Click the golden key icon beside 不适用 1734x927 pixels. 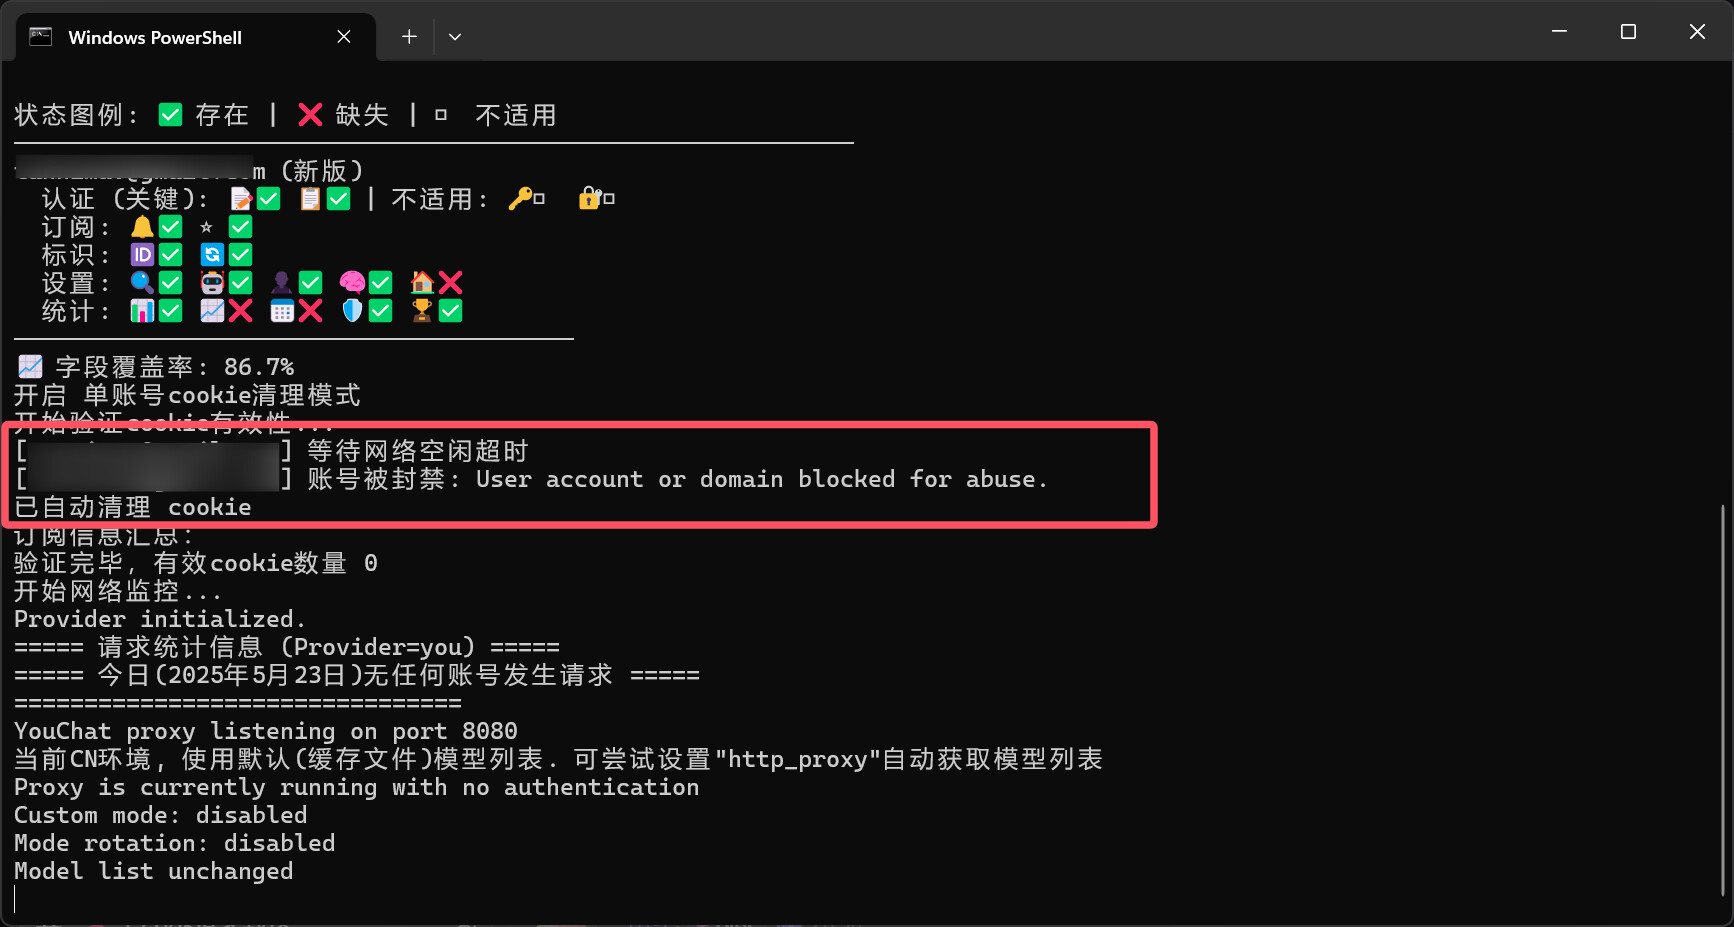(520, 199)
